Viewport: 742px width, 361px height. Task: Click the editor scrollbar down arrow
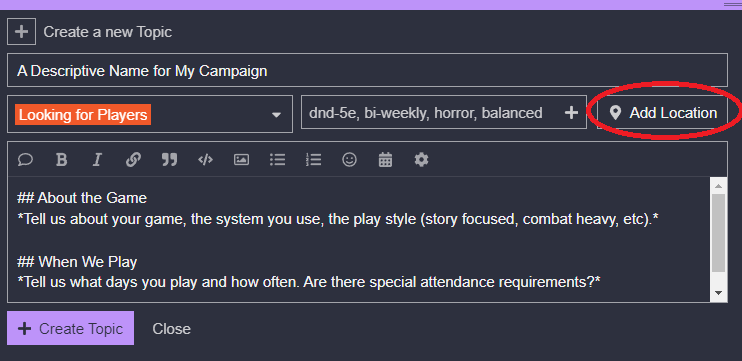point(718,293)
